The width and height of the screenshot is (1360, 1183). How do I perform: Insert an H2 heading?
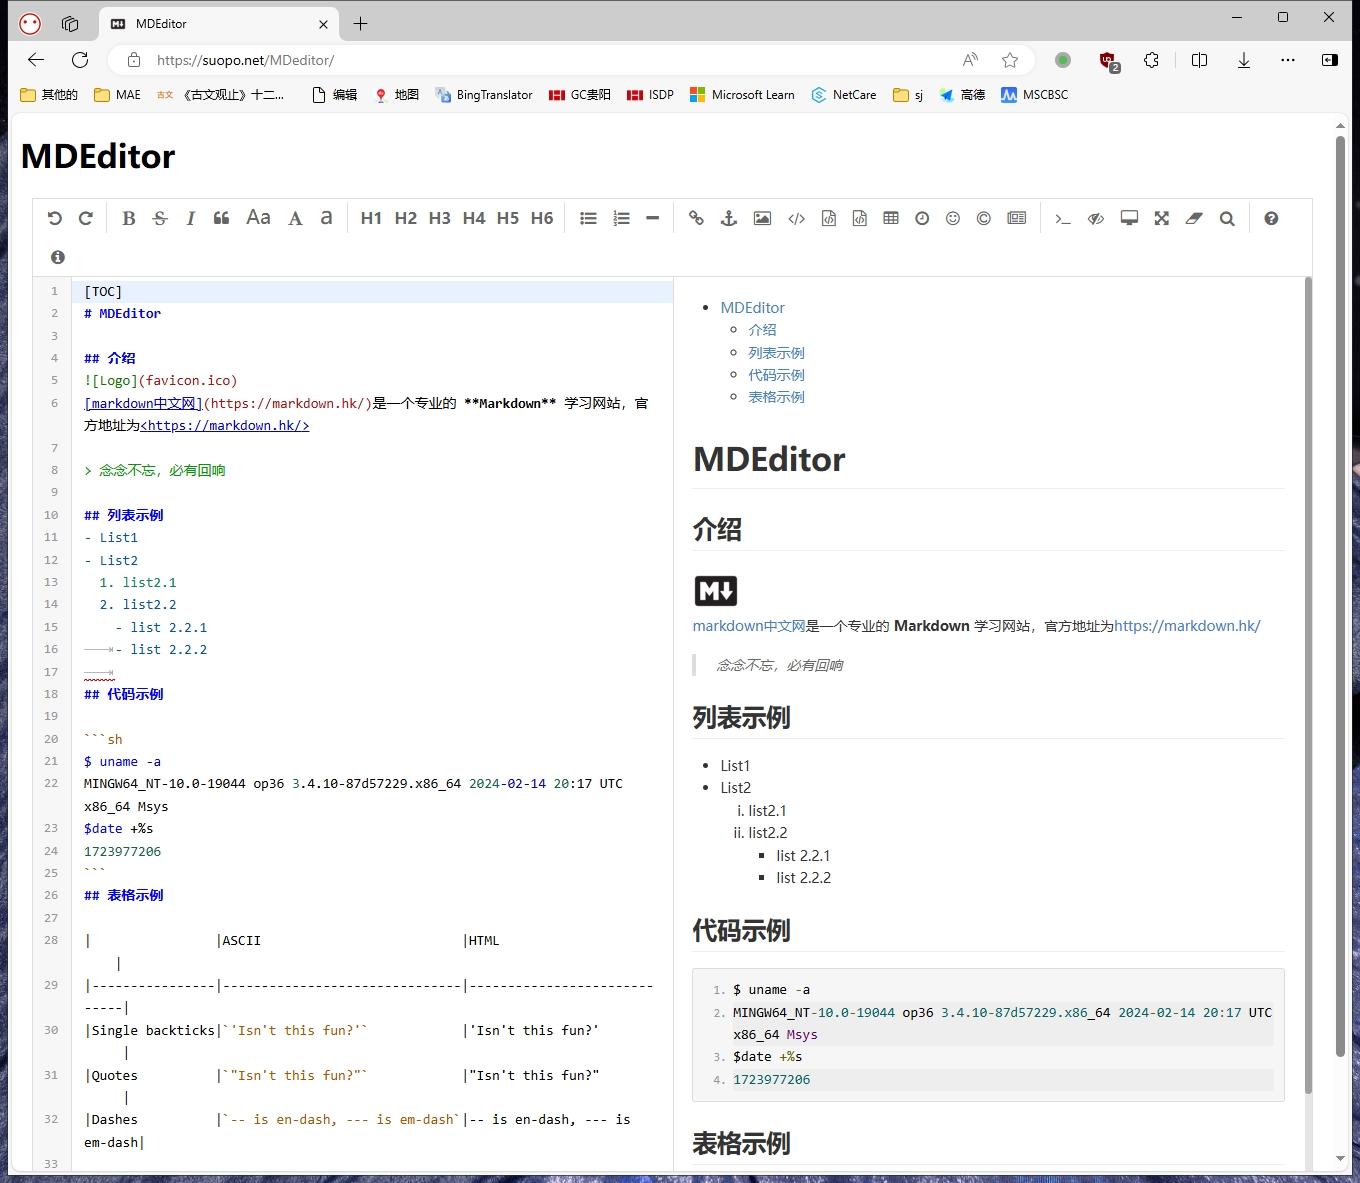405,218
